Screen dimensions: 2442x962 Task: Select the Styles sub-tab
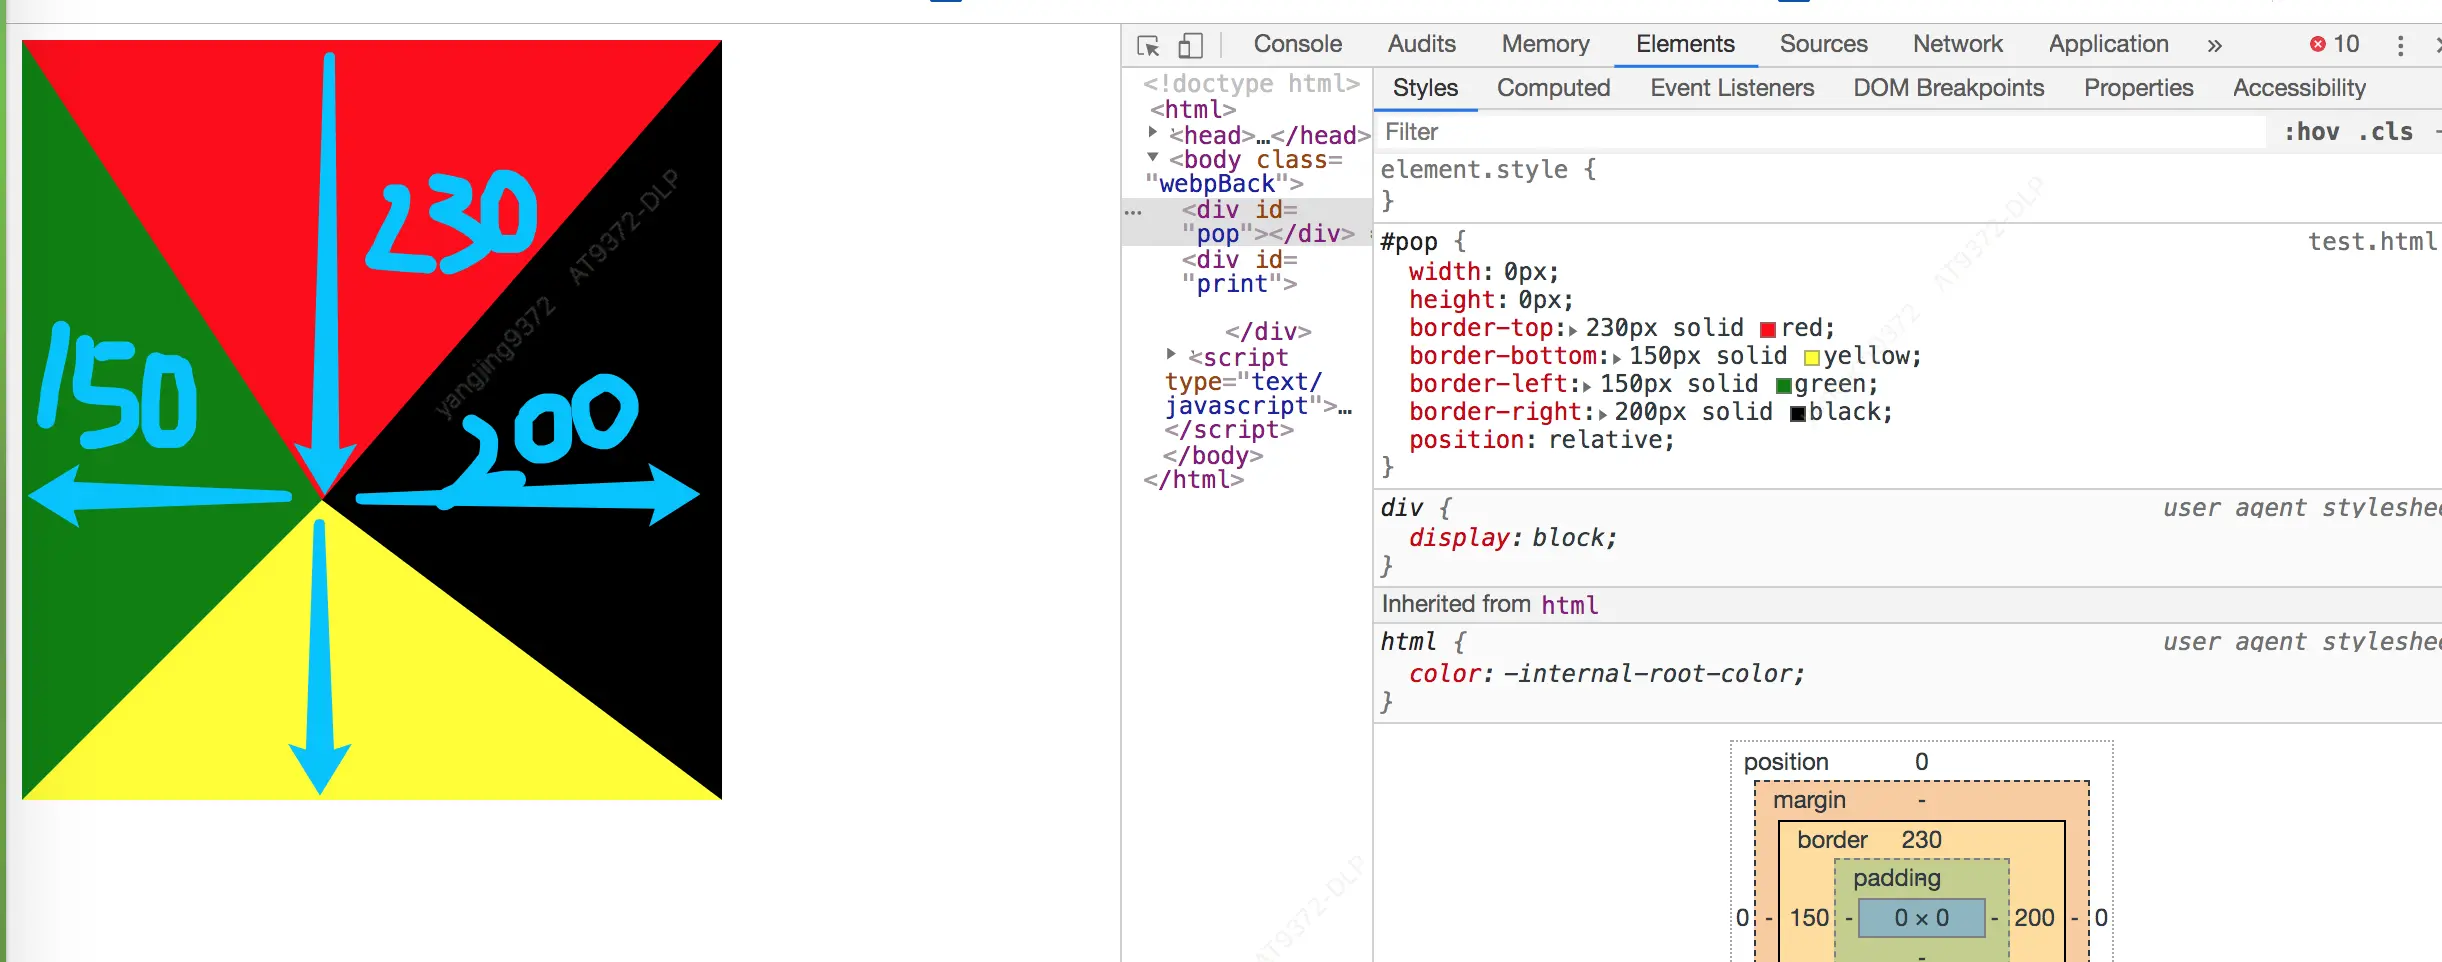click(1425, 88)
